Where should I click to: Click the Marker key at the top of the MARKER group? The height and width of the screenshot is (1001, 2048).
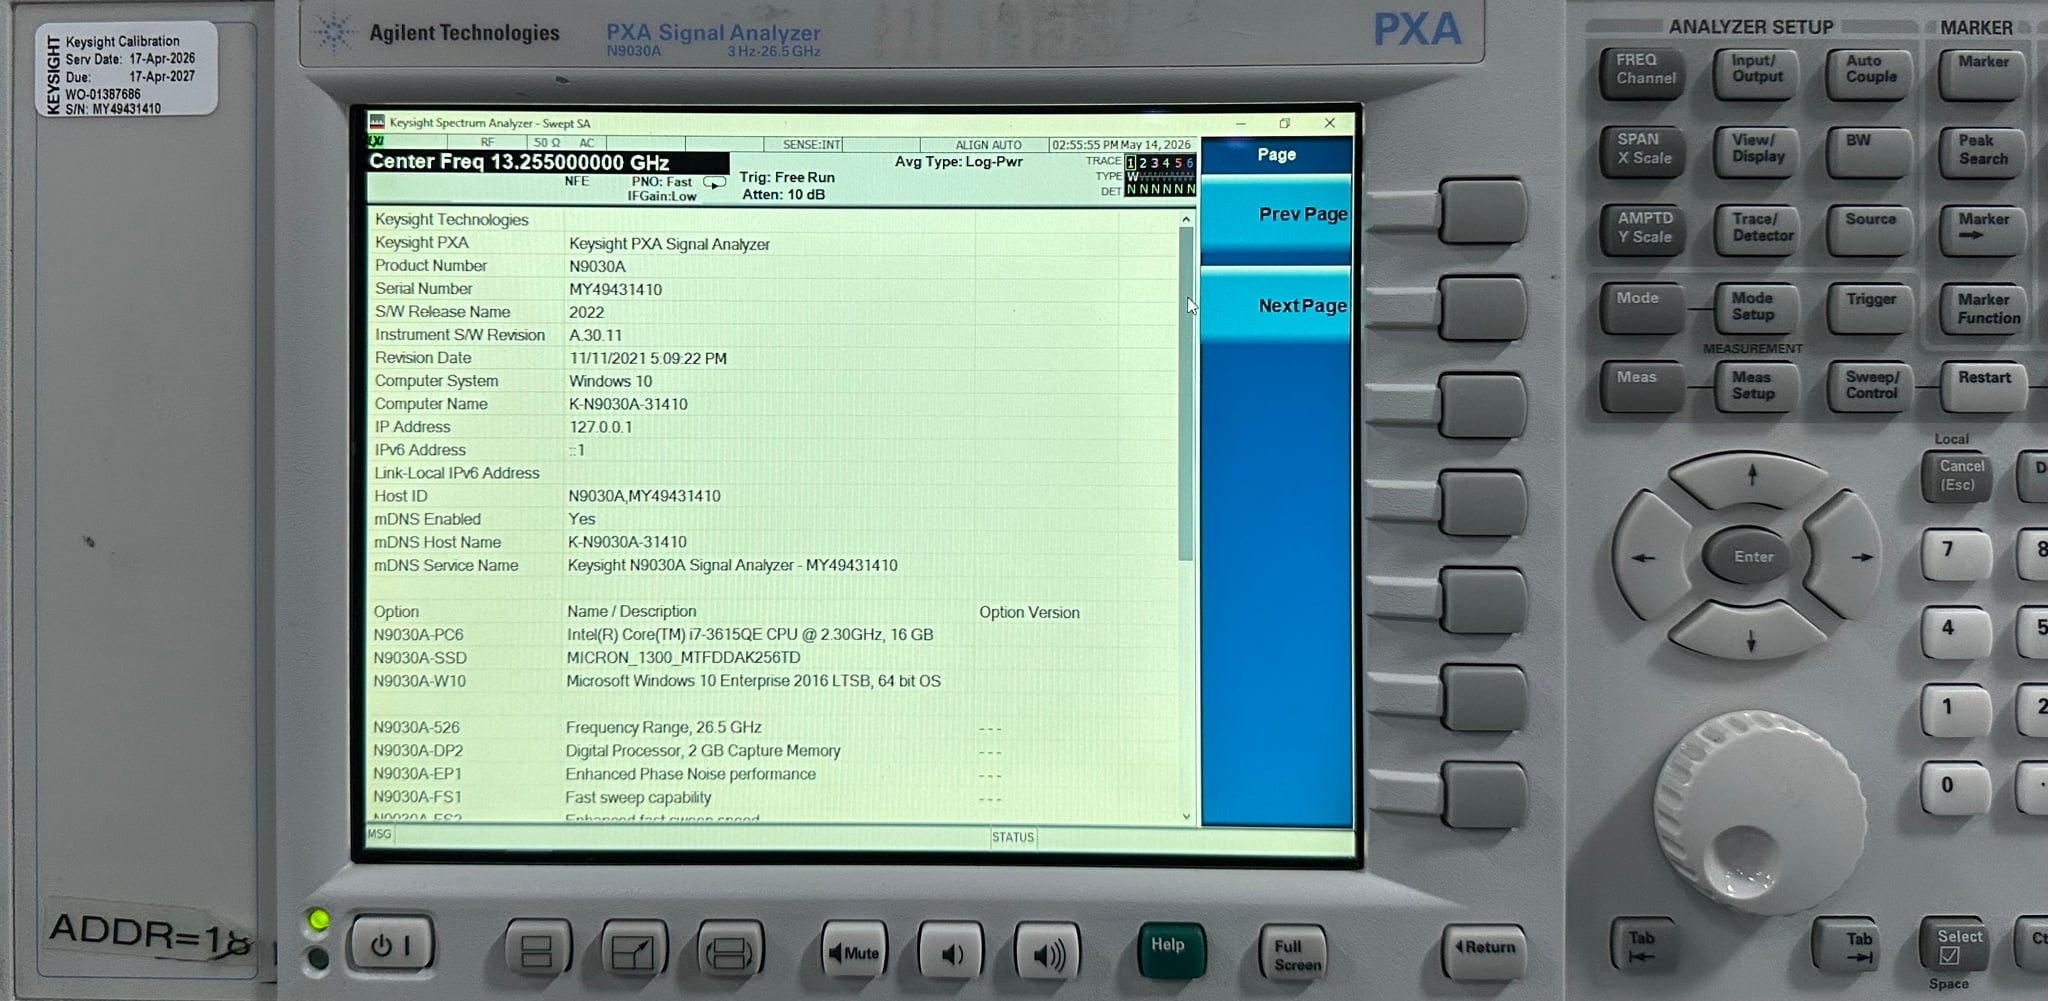coord(1982,72)
